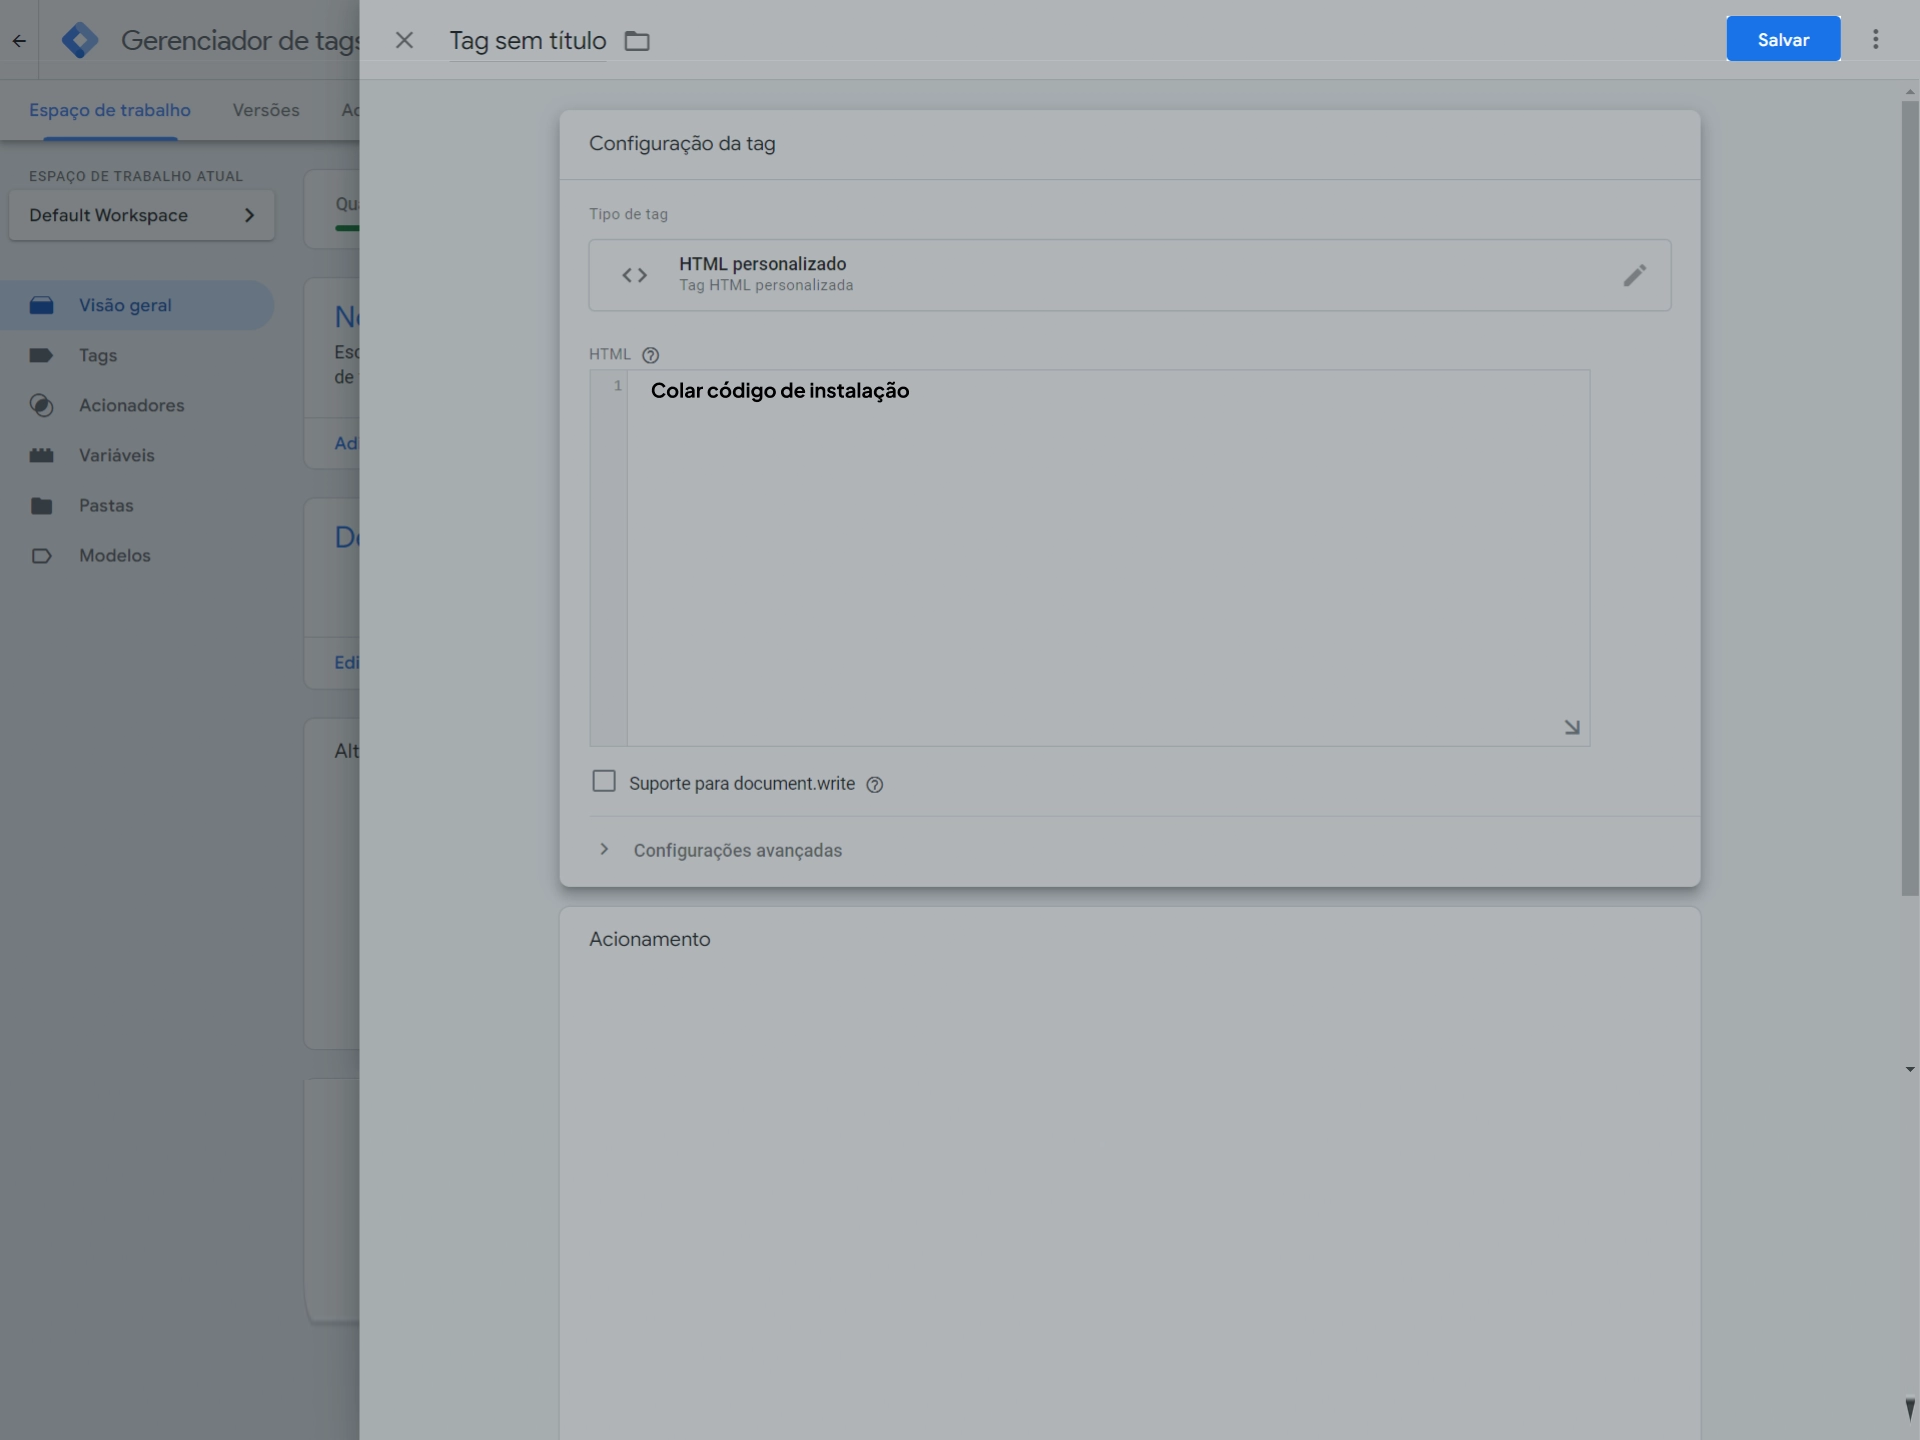This screenshot has height=1440, width=1920.
Task: Click the scrollbar down arrow
Action: pyautogui.click(x=1909, y=1069)
